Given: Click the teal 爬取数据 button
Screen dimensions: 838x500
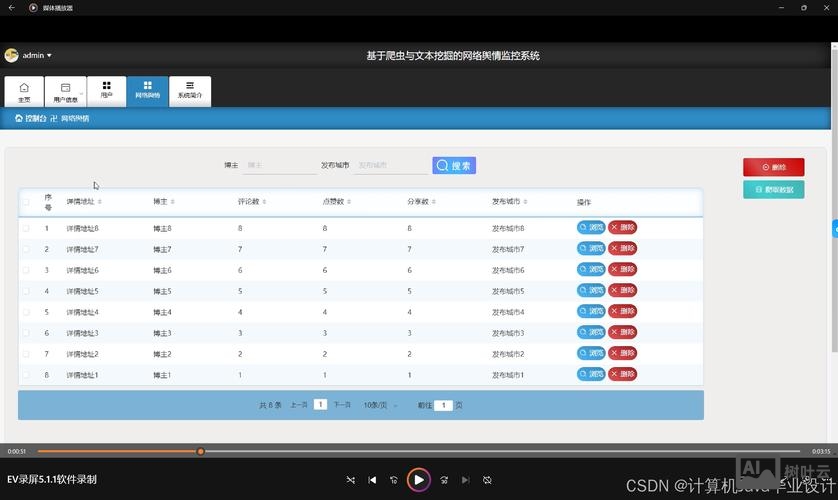Looking at the screenshot, I should click(773, 190).
